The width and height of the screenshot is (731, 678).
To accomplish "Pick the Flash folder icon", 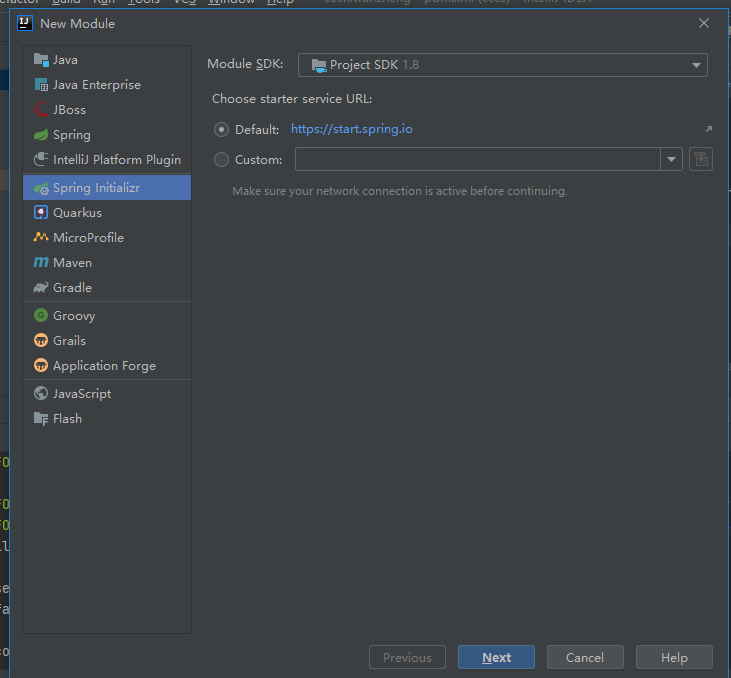I will coord(41,419).
